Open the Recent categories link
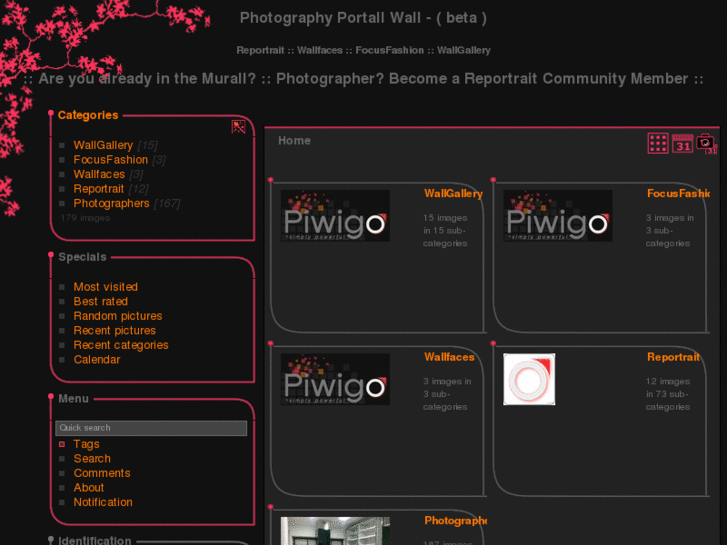The height and width of the screenshot is (545, 727). pos(121,345)
